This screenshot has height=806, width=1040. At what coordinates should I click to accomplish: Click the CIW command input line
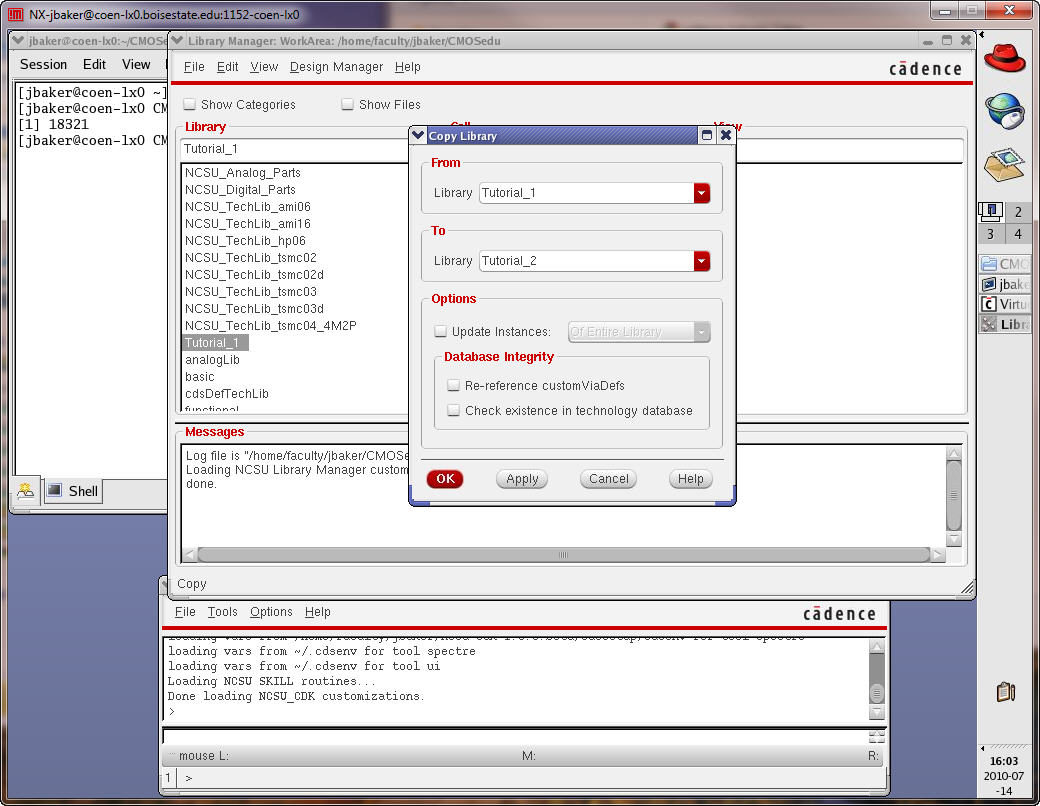516,736
